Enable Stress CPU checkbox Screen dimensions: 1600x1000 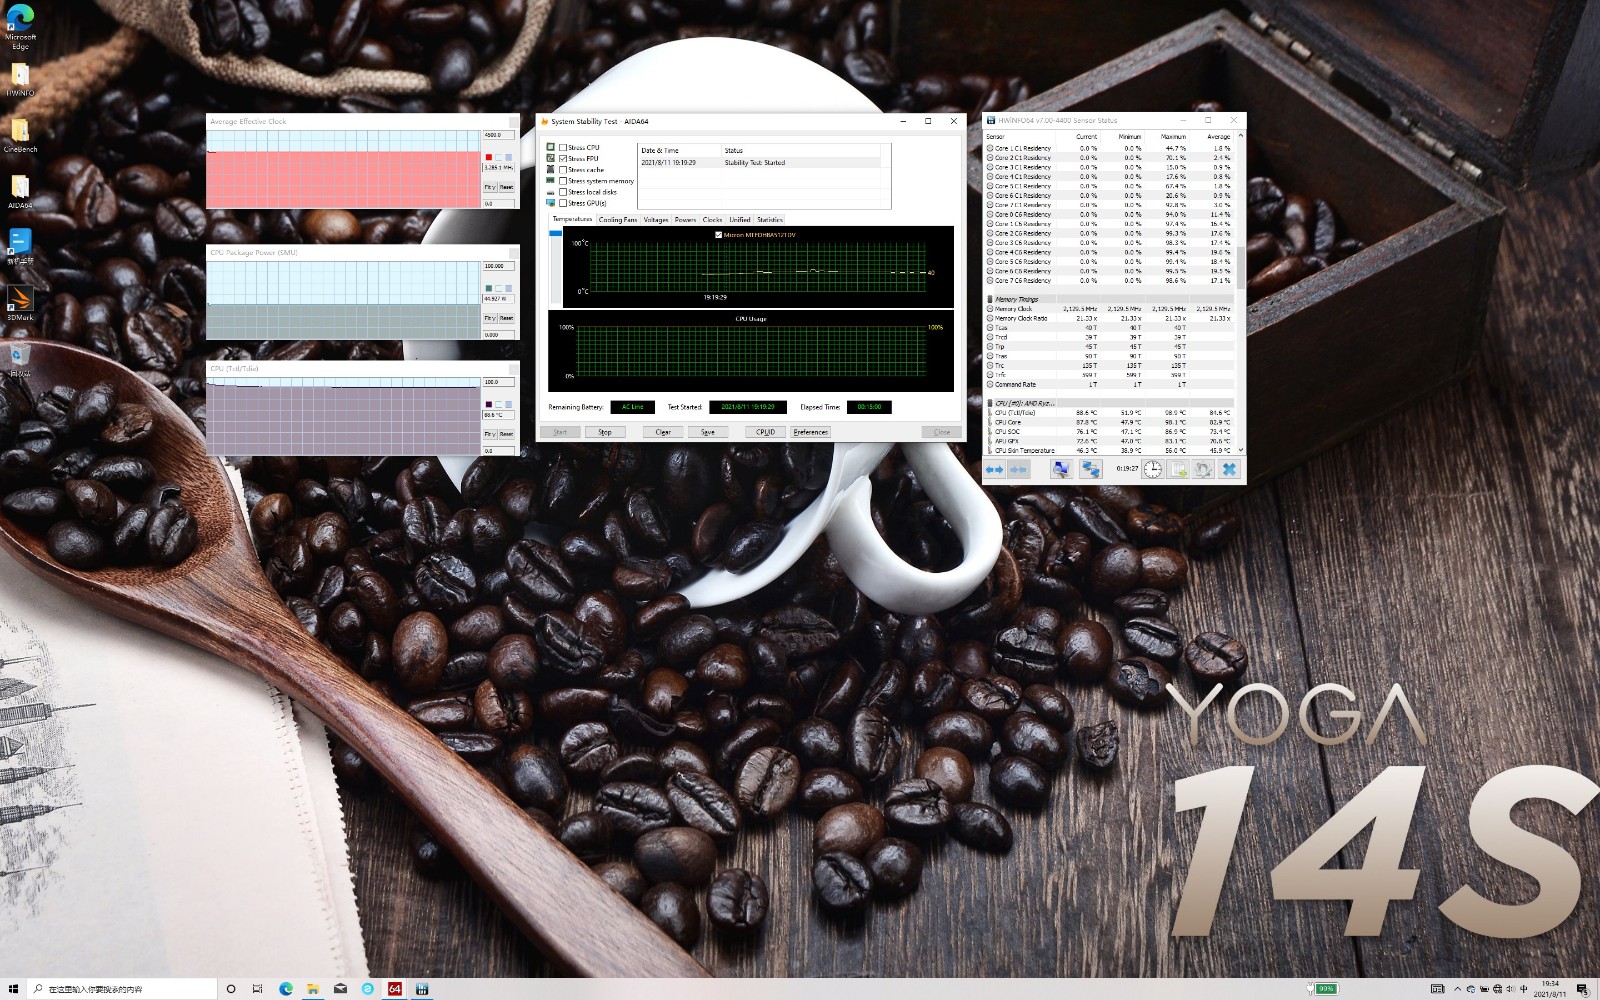[x=563, y=147]
